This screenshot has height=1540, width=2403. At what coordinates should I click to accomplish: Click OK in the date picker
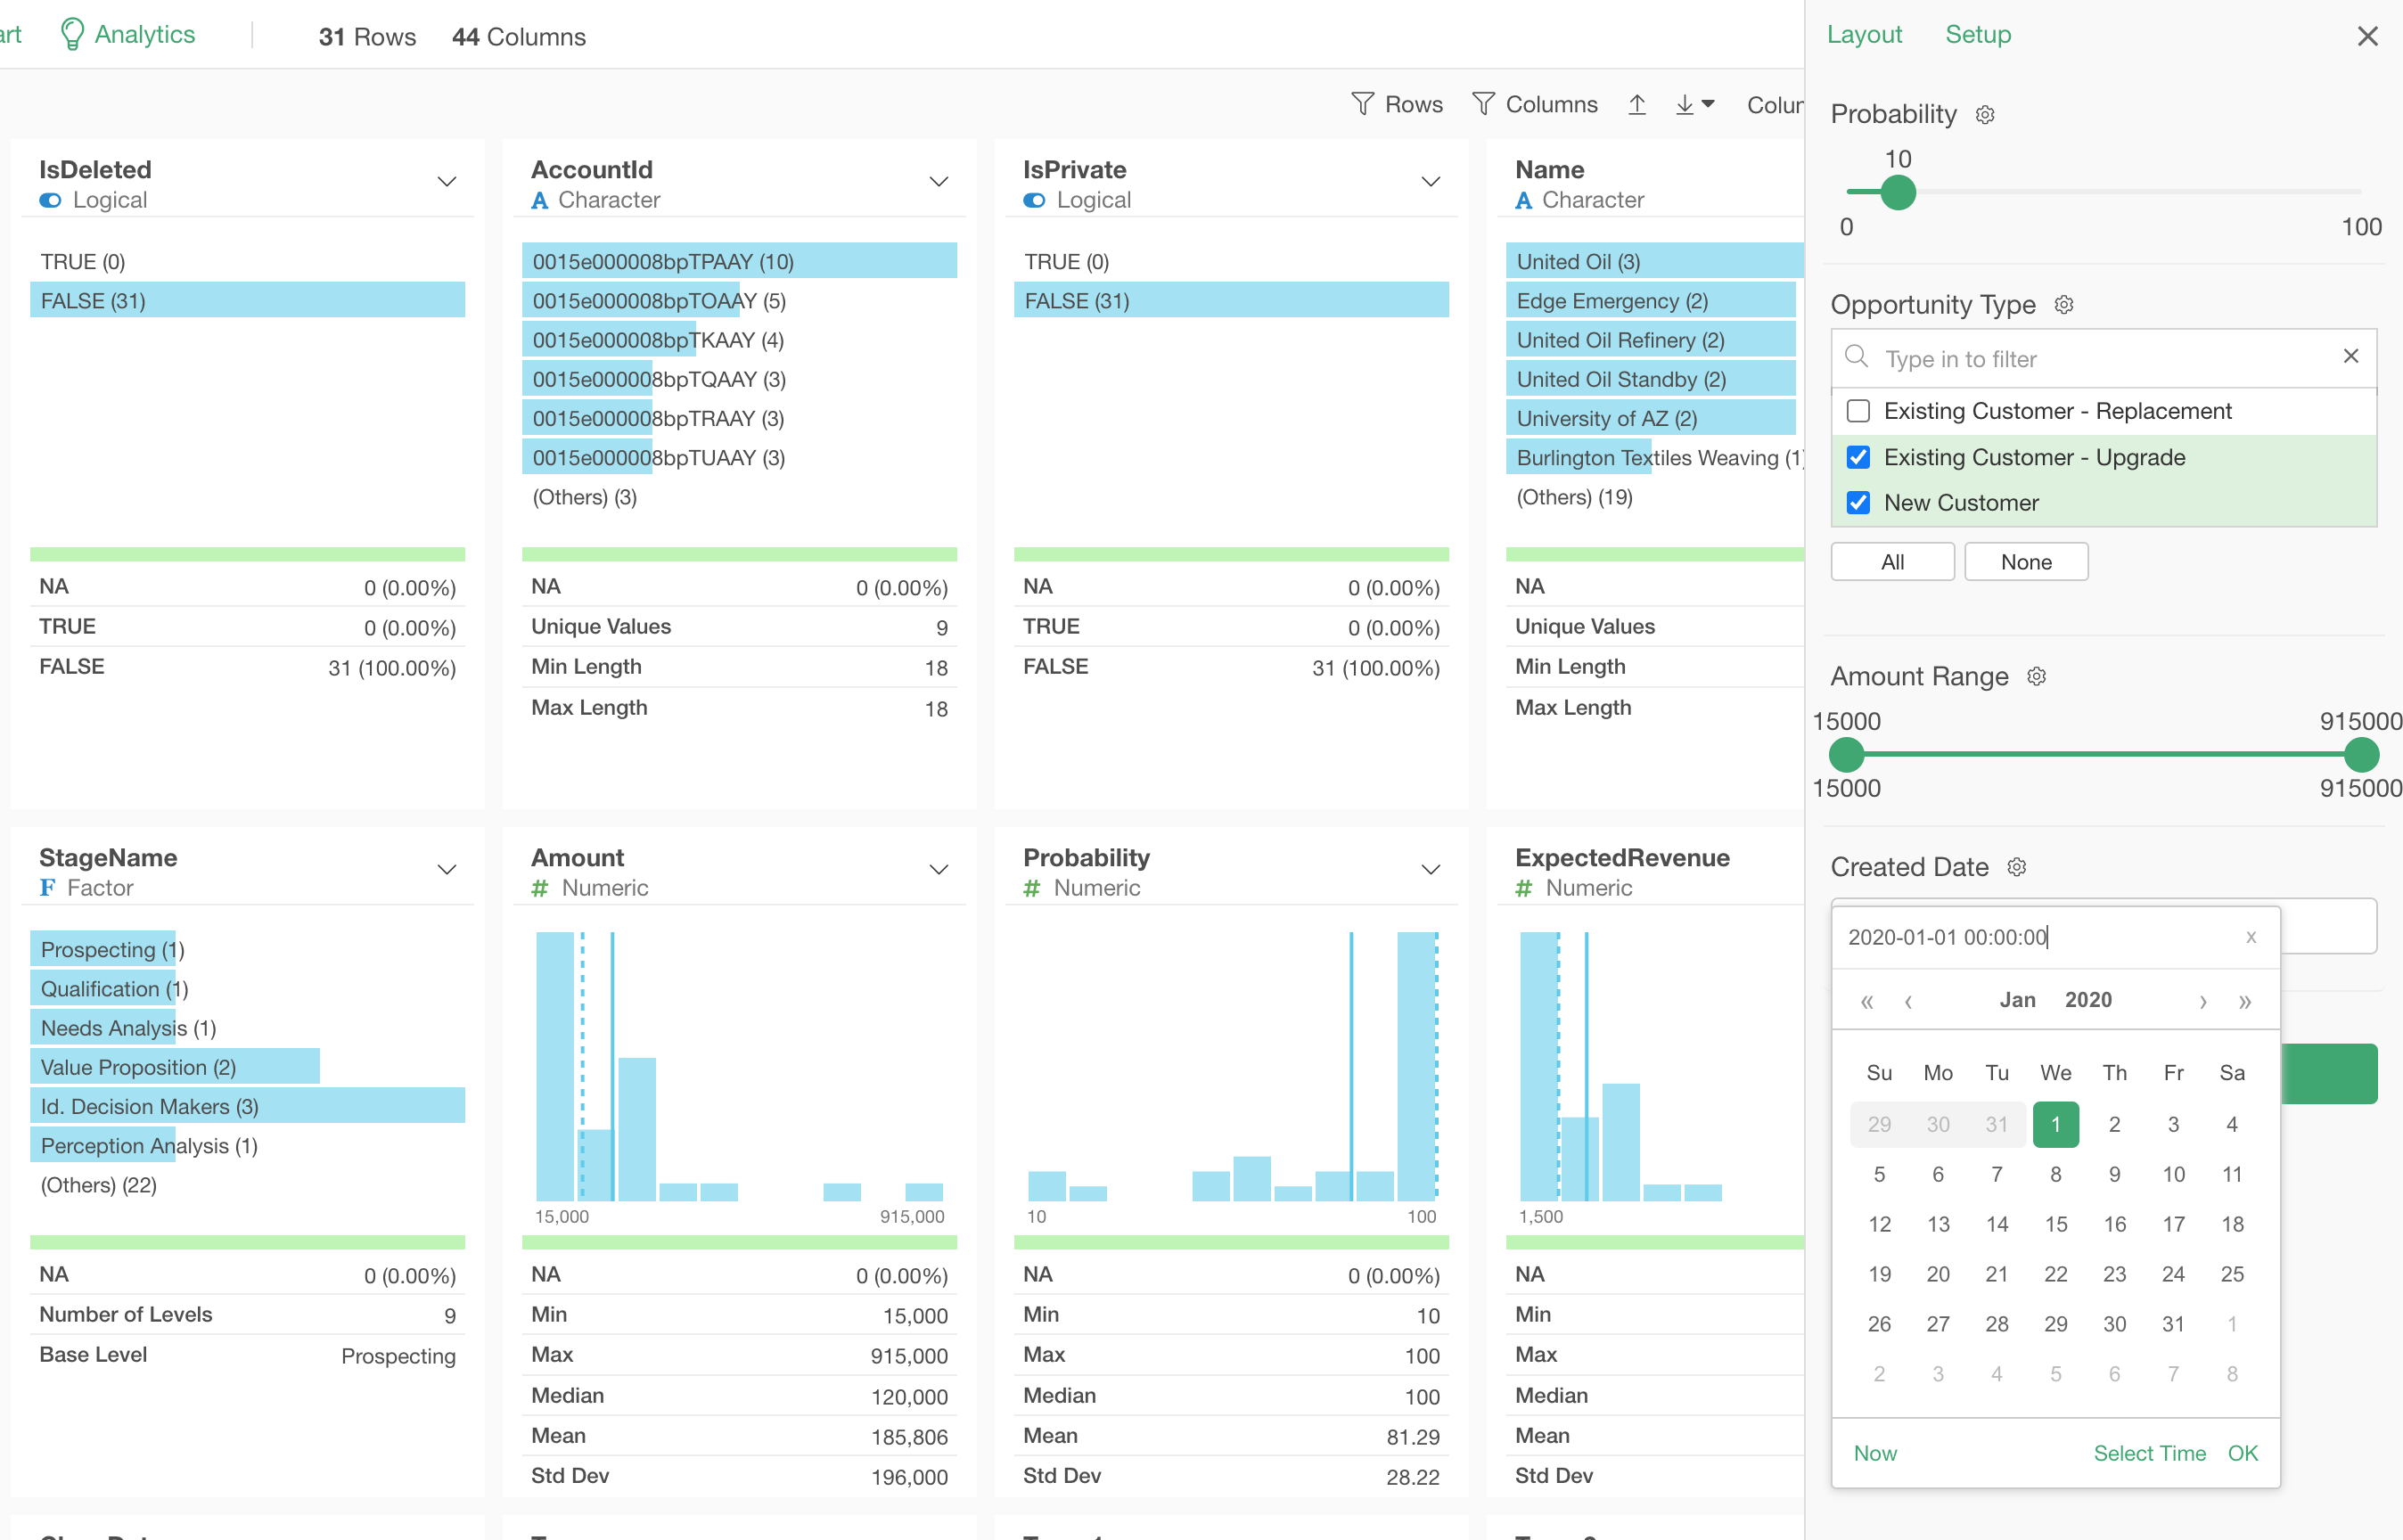[x=2242, y=1453]
